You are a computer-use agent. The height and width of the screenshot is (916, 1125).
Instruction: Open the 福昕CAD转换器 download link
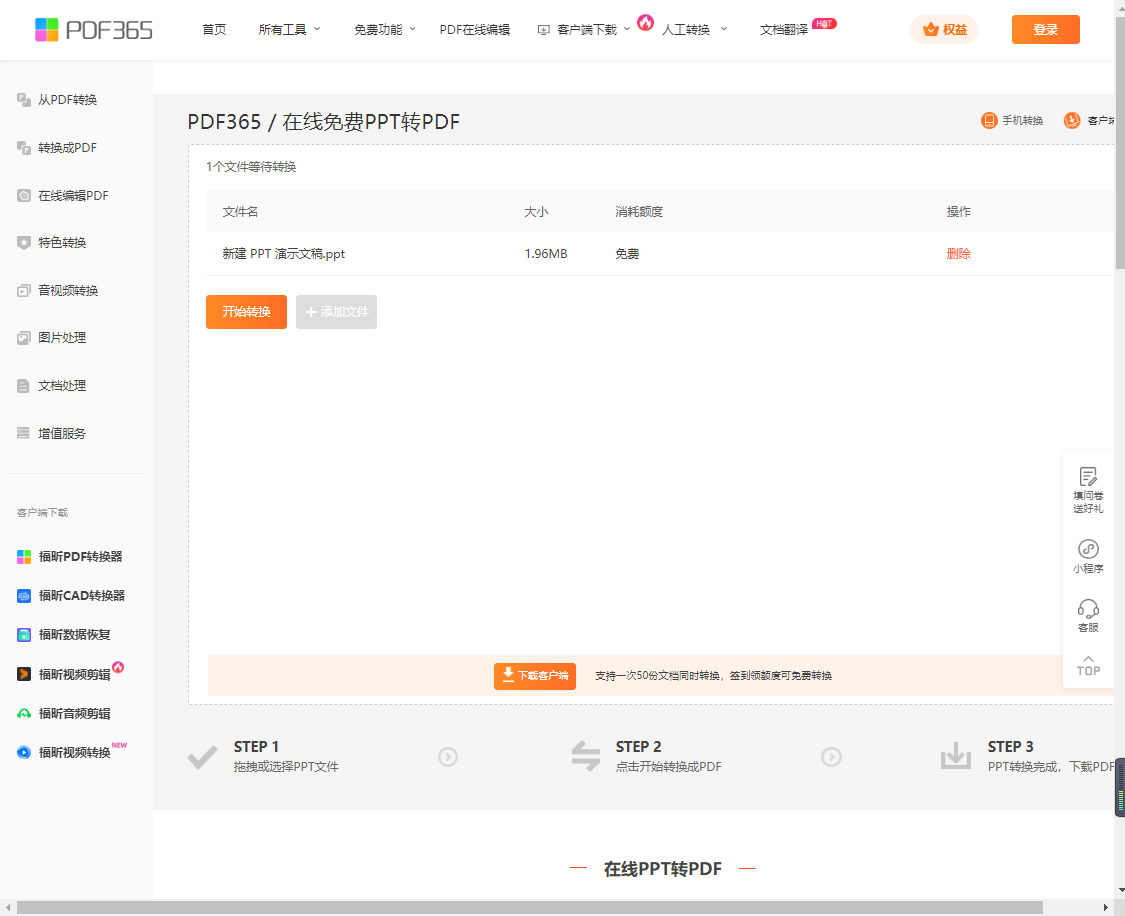tap(82, 595)
